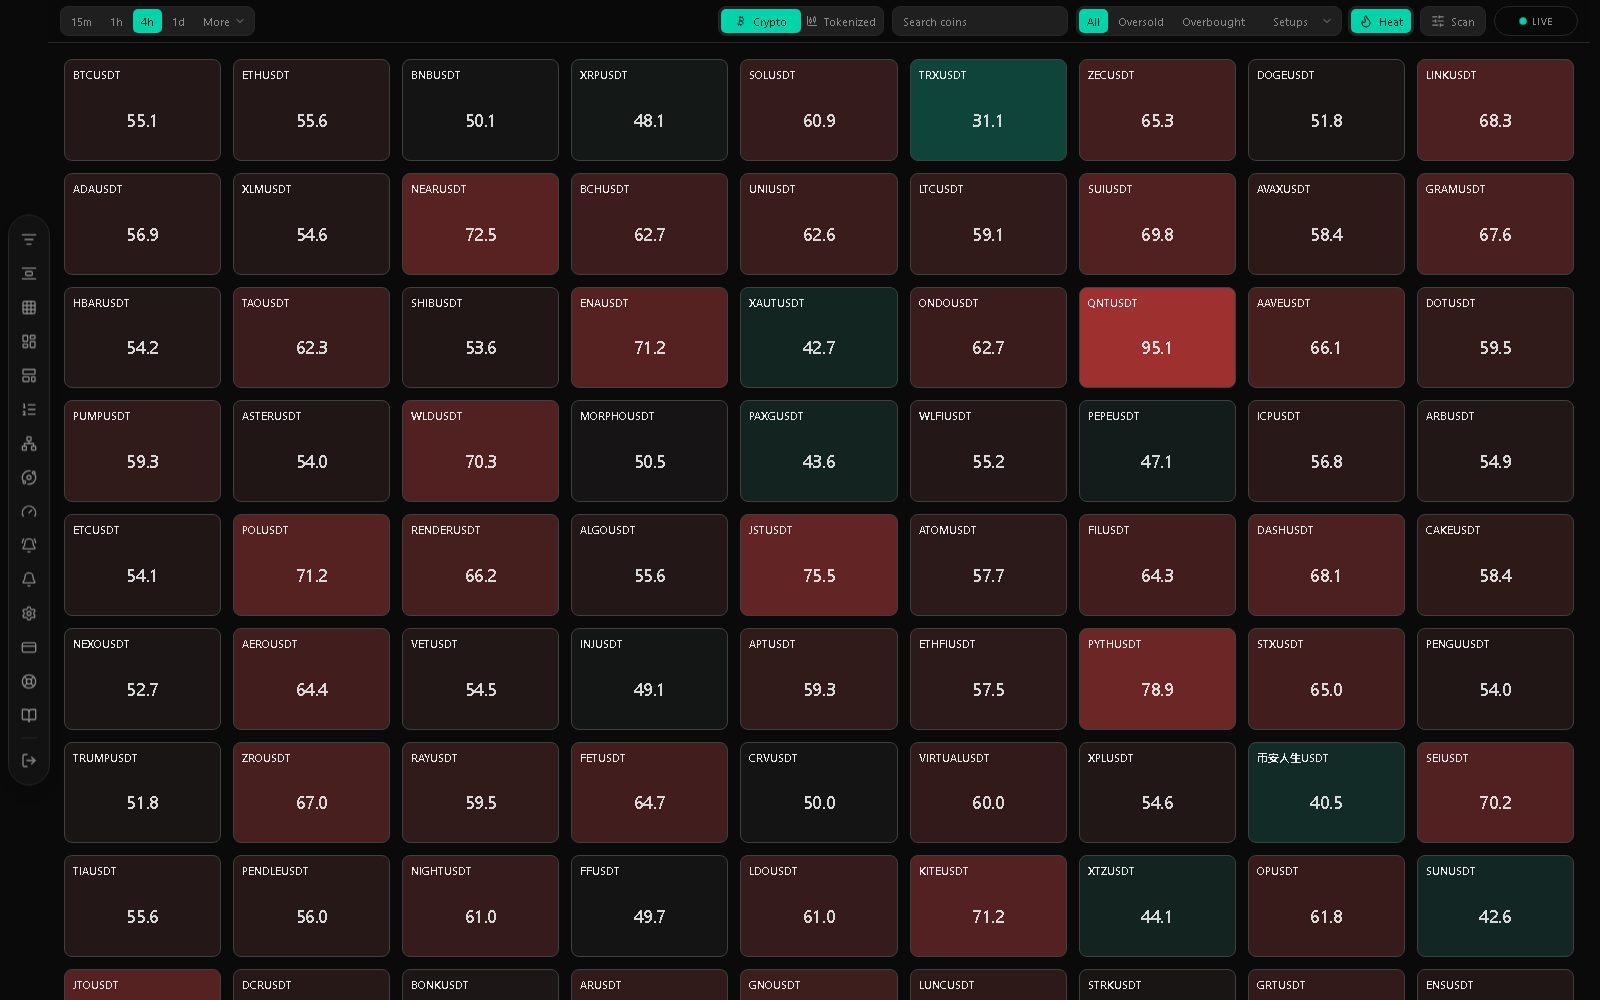This screenshot has height=1000, width=1600.
Task: Open the grid table view icon
Action: tap(29, 308)
